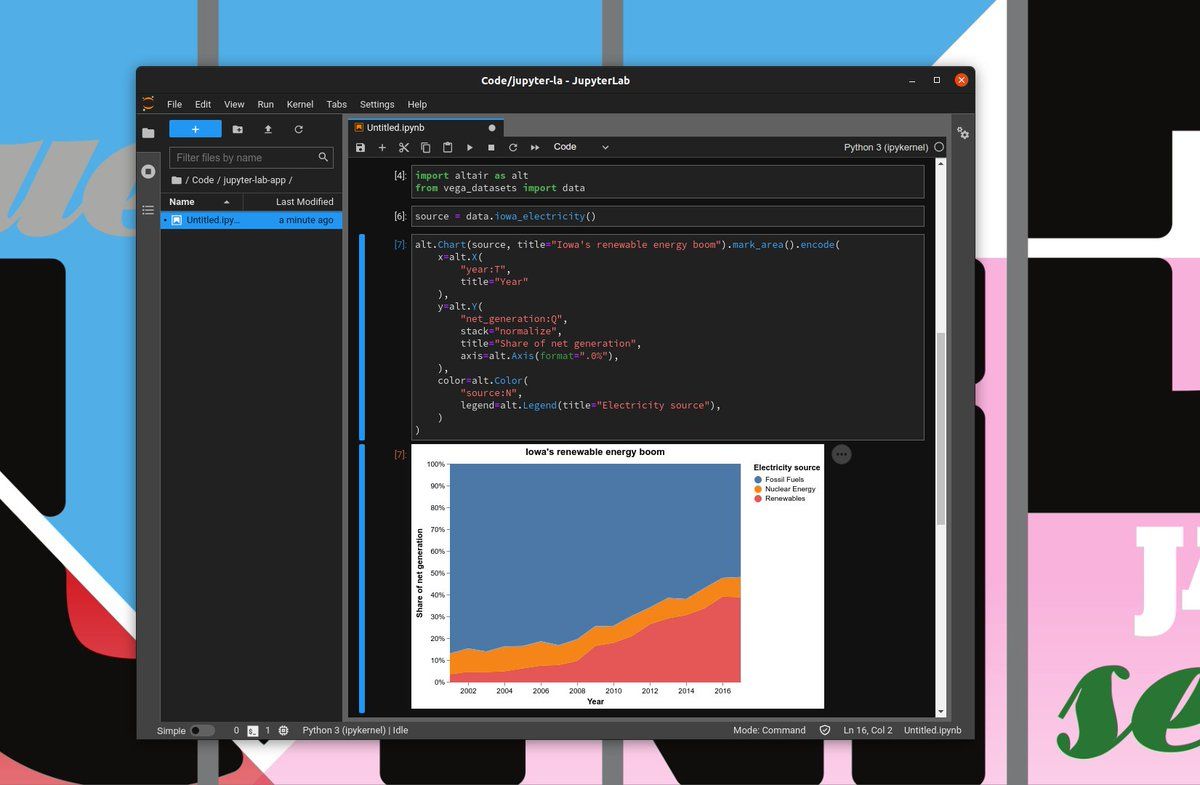This screenshot has height=785, width=1200.
Task: Click the Filter files by name field
Action: [245, 158]
